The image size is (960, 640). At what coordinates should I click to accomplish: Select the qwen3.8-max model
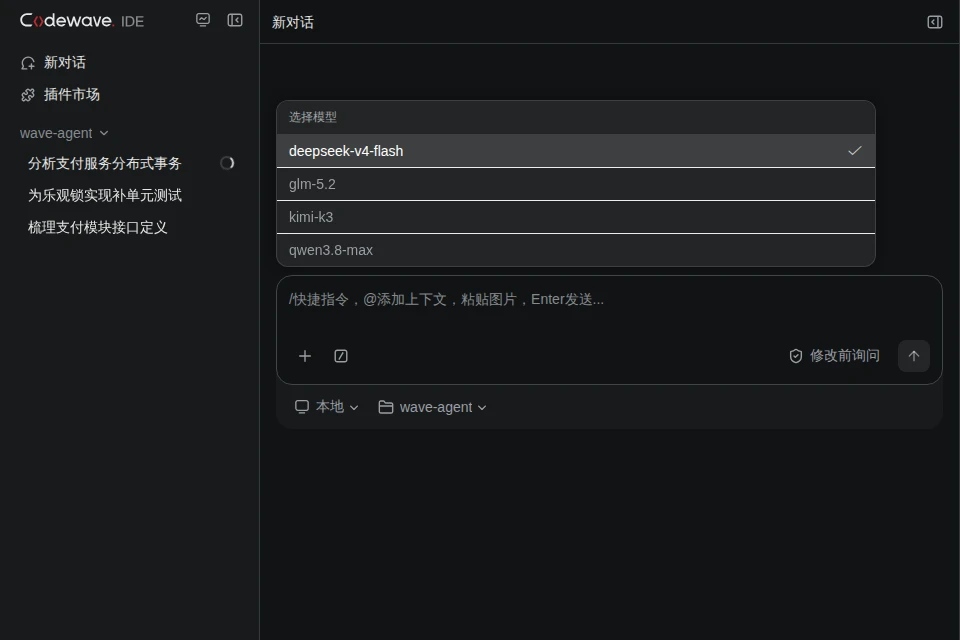576,250
